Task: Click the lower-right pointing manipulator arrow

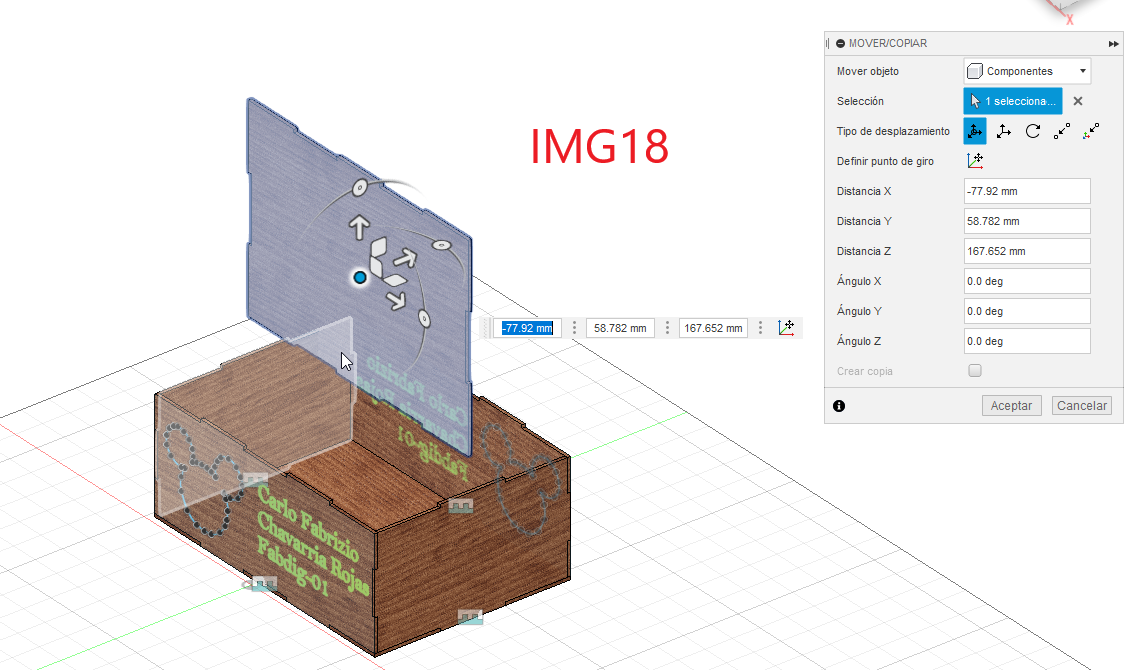Action: click(x=396, y=300)
